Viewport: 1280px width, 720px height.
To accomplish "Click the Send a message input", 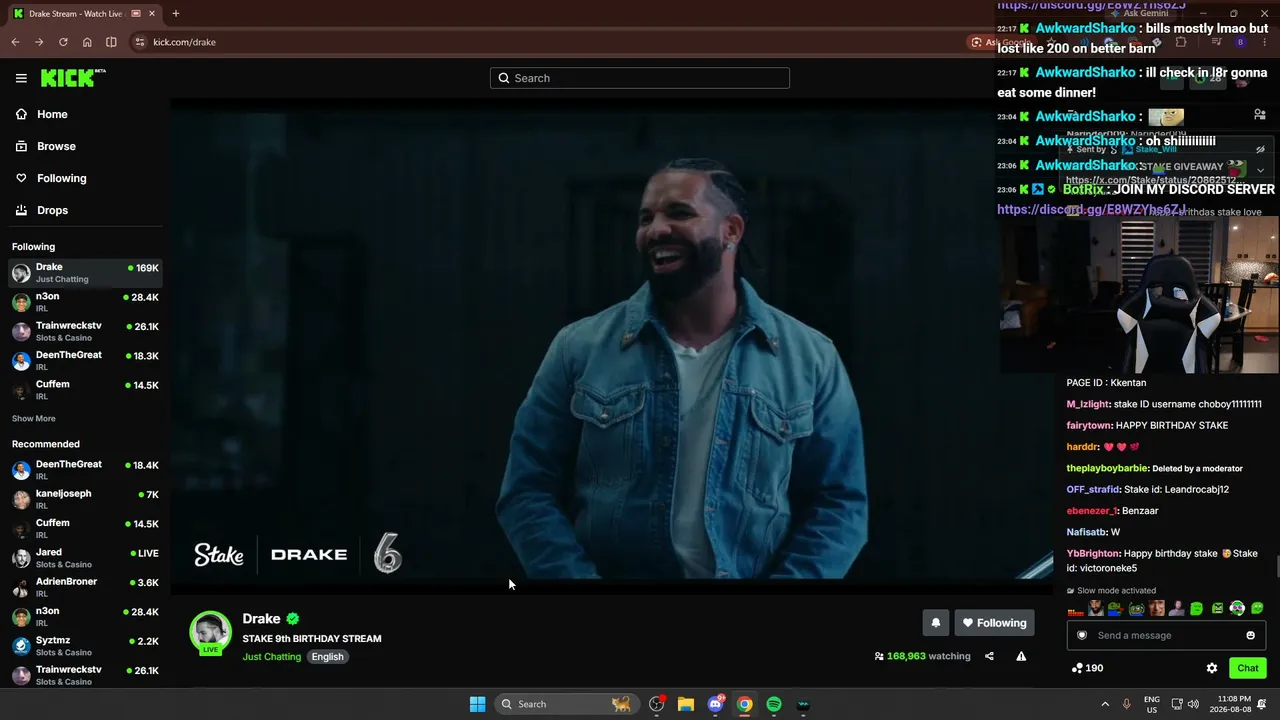I will [1165, 635].
